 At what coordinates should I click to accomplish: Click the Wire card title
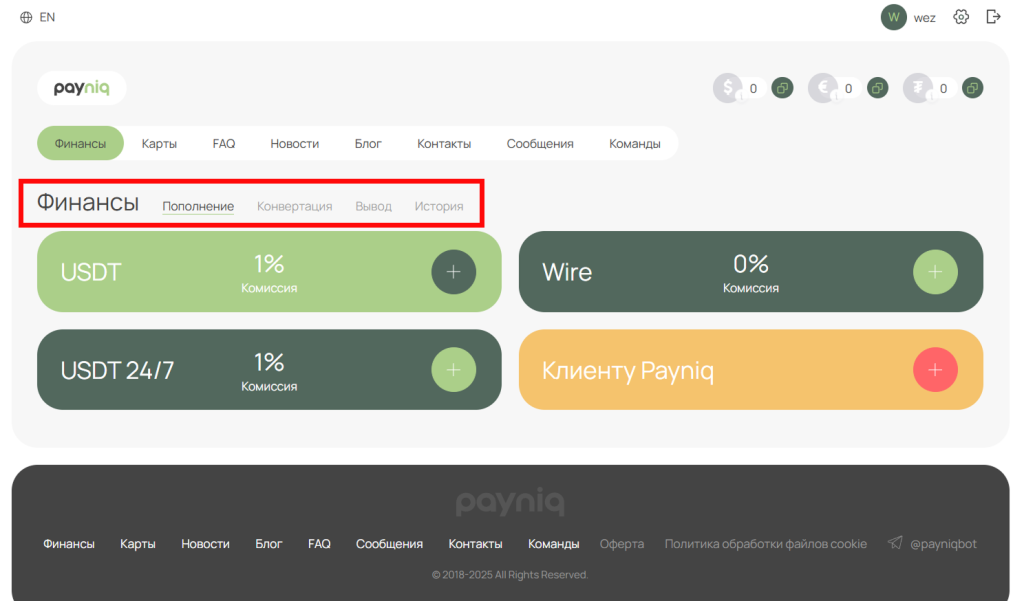pyautogui.click(x=567, y=272)
